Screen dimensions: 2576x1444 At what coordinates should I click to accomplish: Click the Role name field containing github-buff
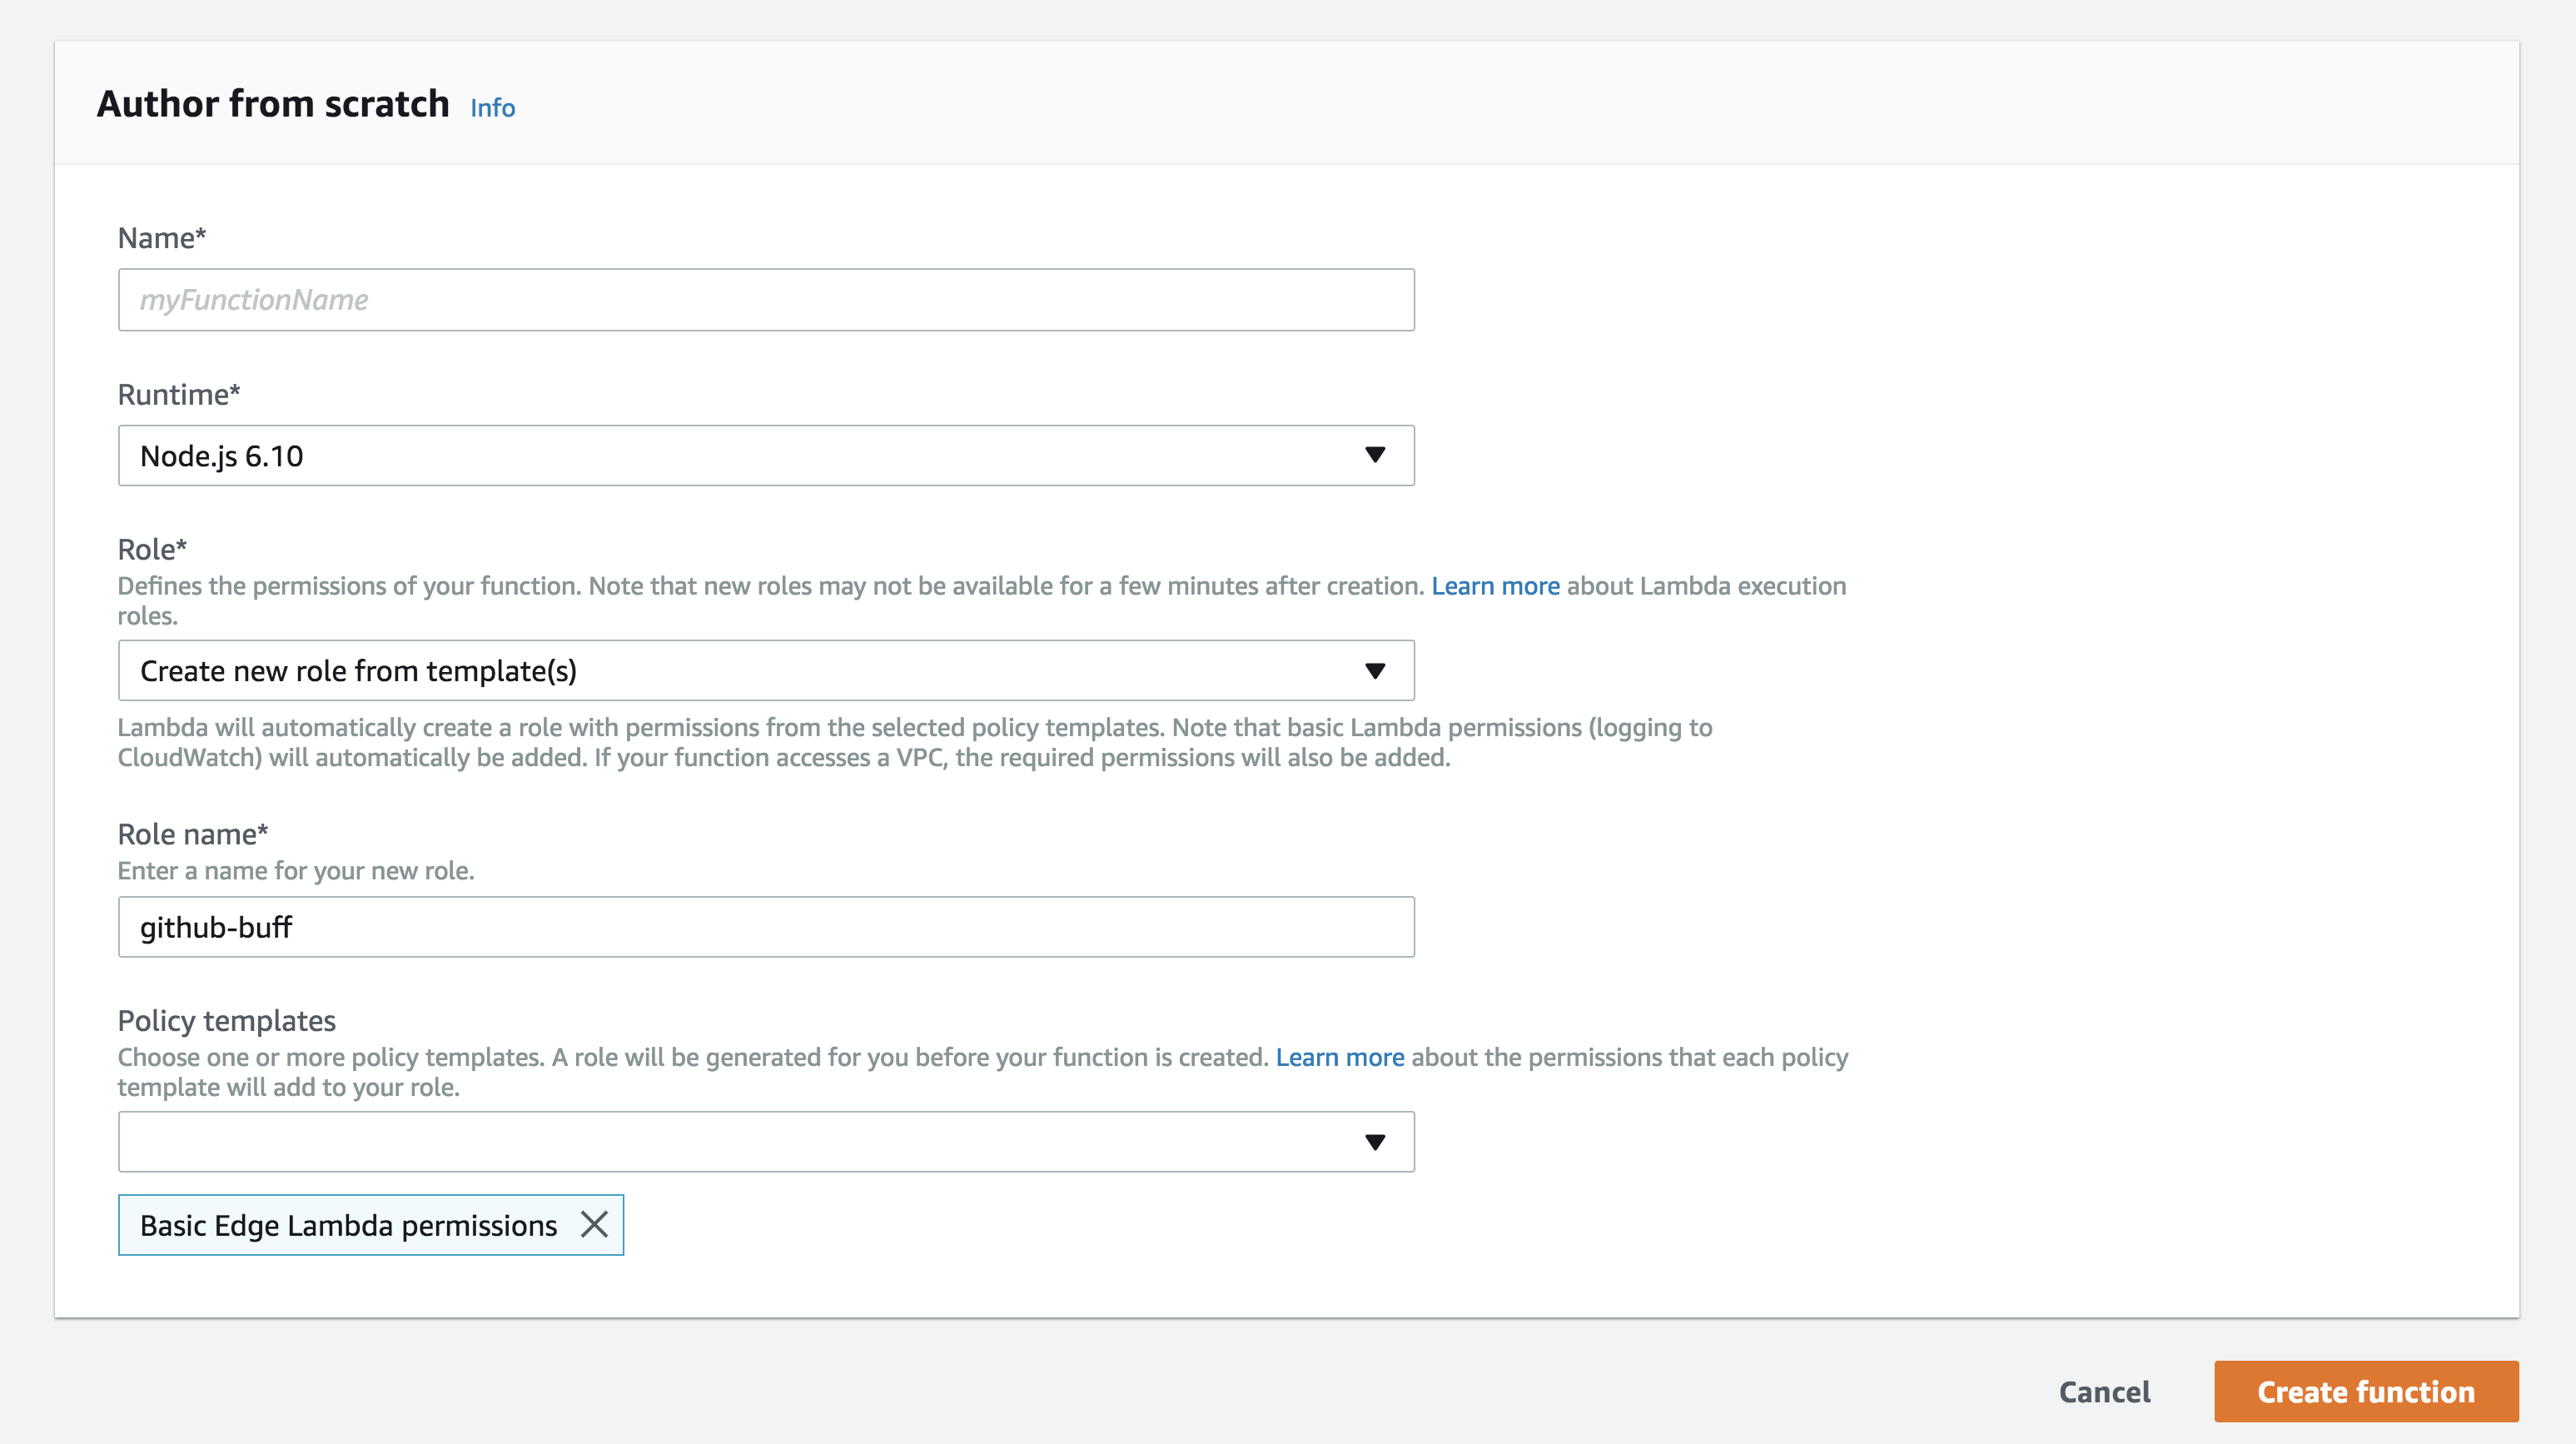point(765,927)
